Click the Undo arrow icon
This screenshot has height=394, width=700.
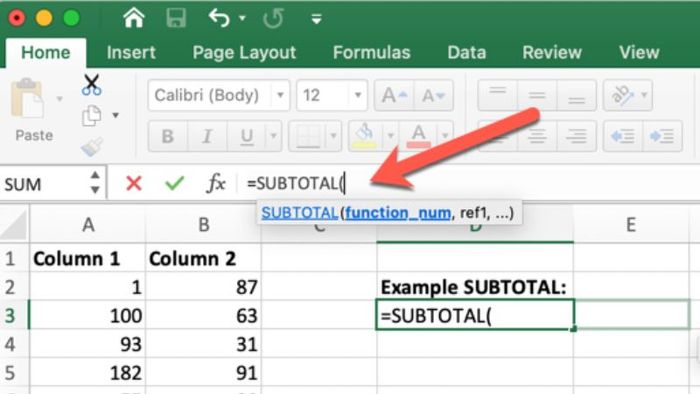(x=219, y=18)
